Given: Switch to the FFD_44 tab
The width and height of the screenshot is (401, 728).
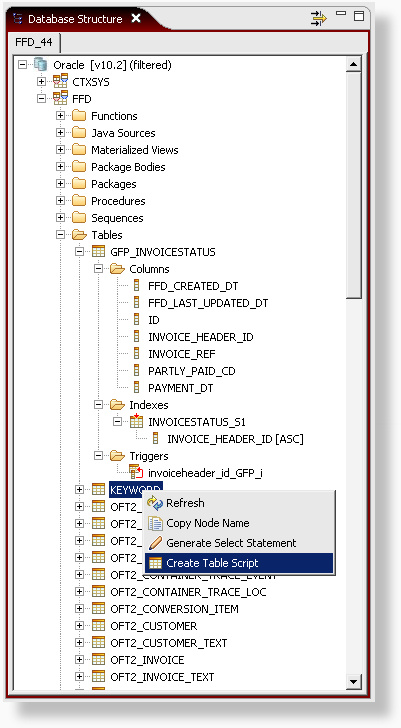Looking at the screenshot, I should [34, 43].
